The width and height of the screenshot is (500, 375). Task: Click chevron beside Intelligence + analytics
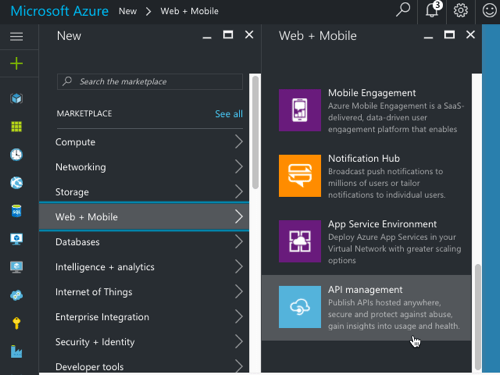tap(239, 267)
